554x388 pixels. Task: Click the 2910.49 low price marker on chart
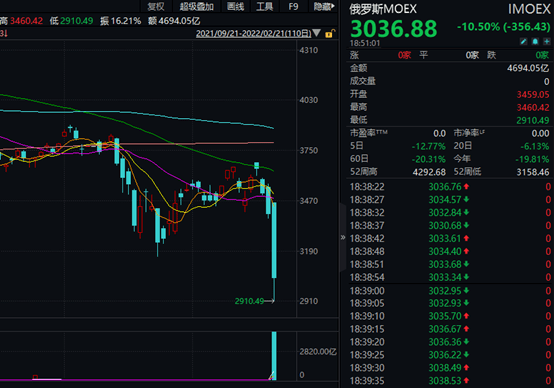249,301
